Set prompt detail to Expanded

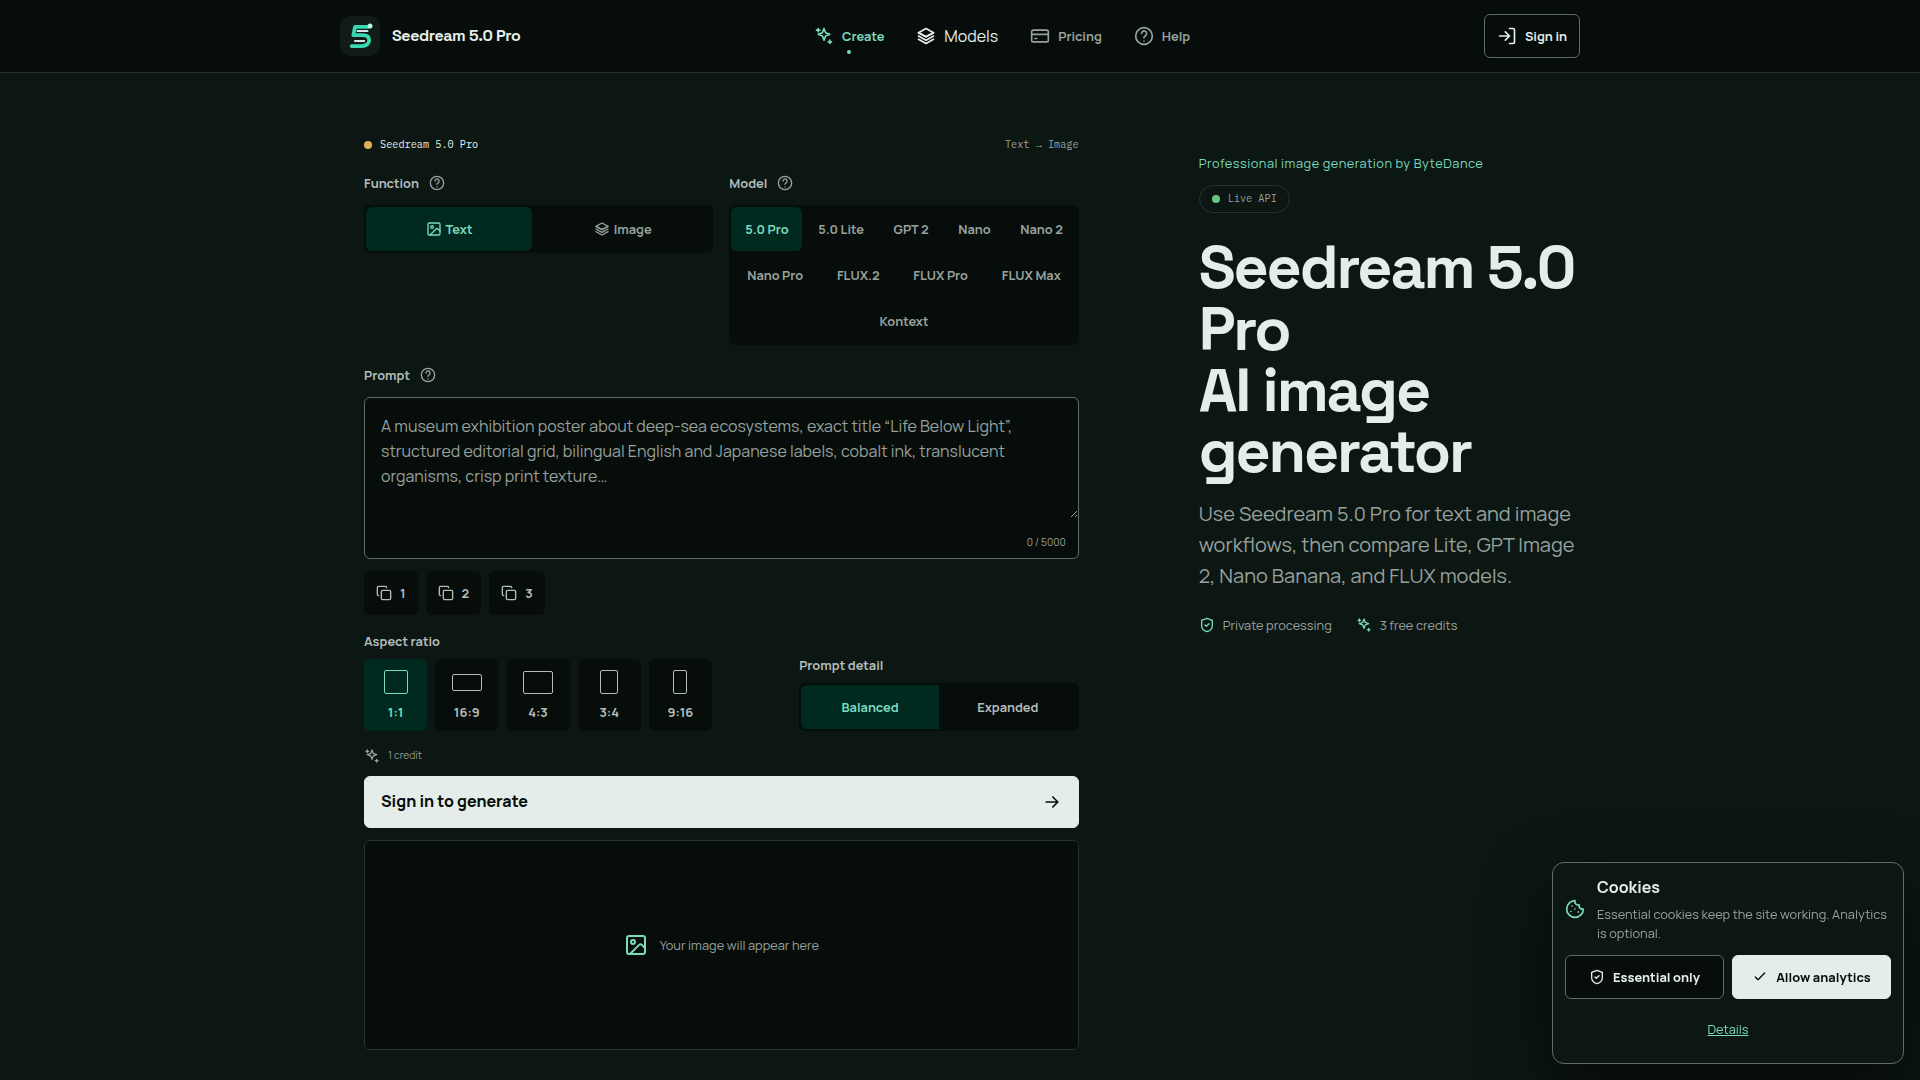click(1008, 707)
